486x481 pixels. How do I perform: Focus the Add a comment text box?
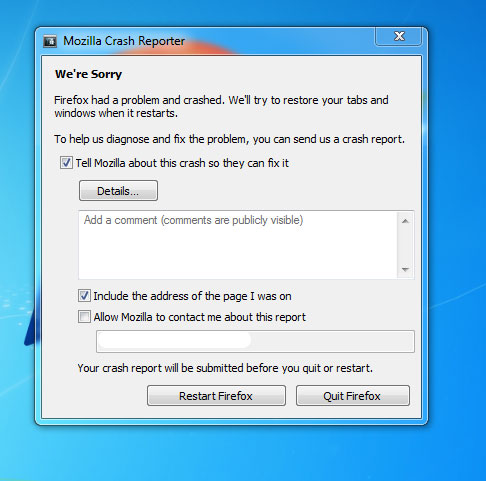point(238,245)
